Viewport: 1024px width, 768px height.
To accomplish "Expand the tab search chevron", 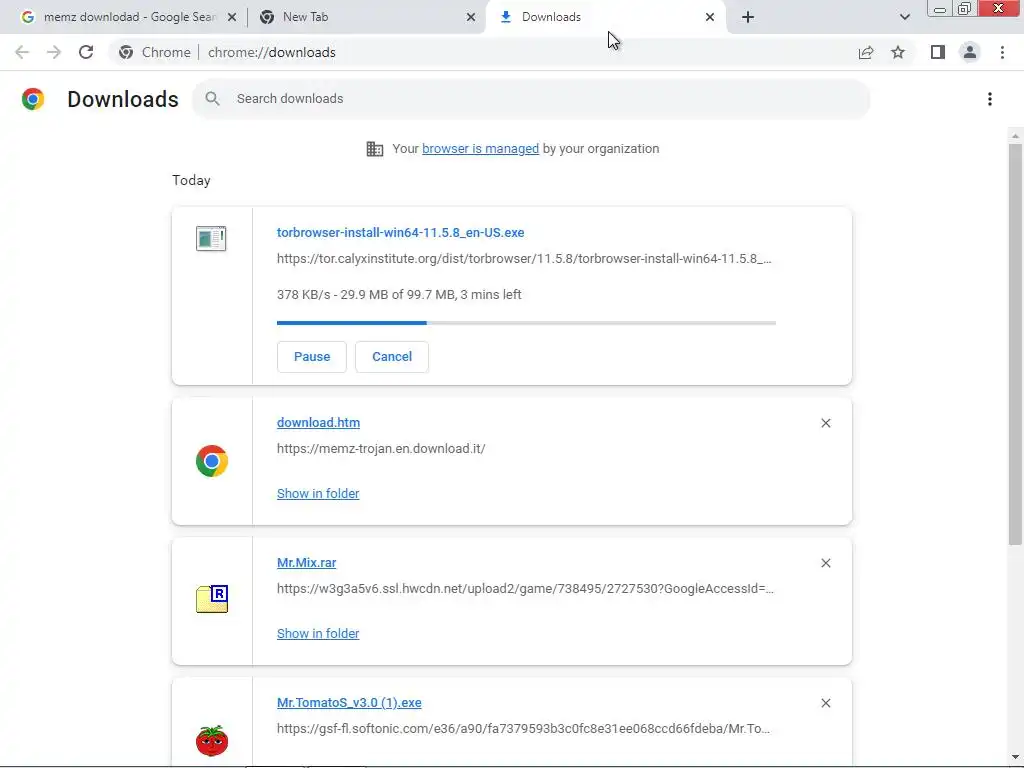I will [905, 17].
